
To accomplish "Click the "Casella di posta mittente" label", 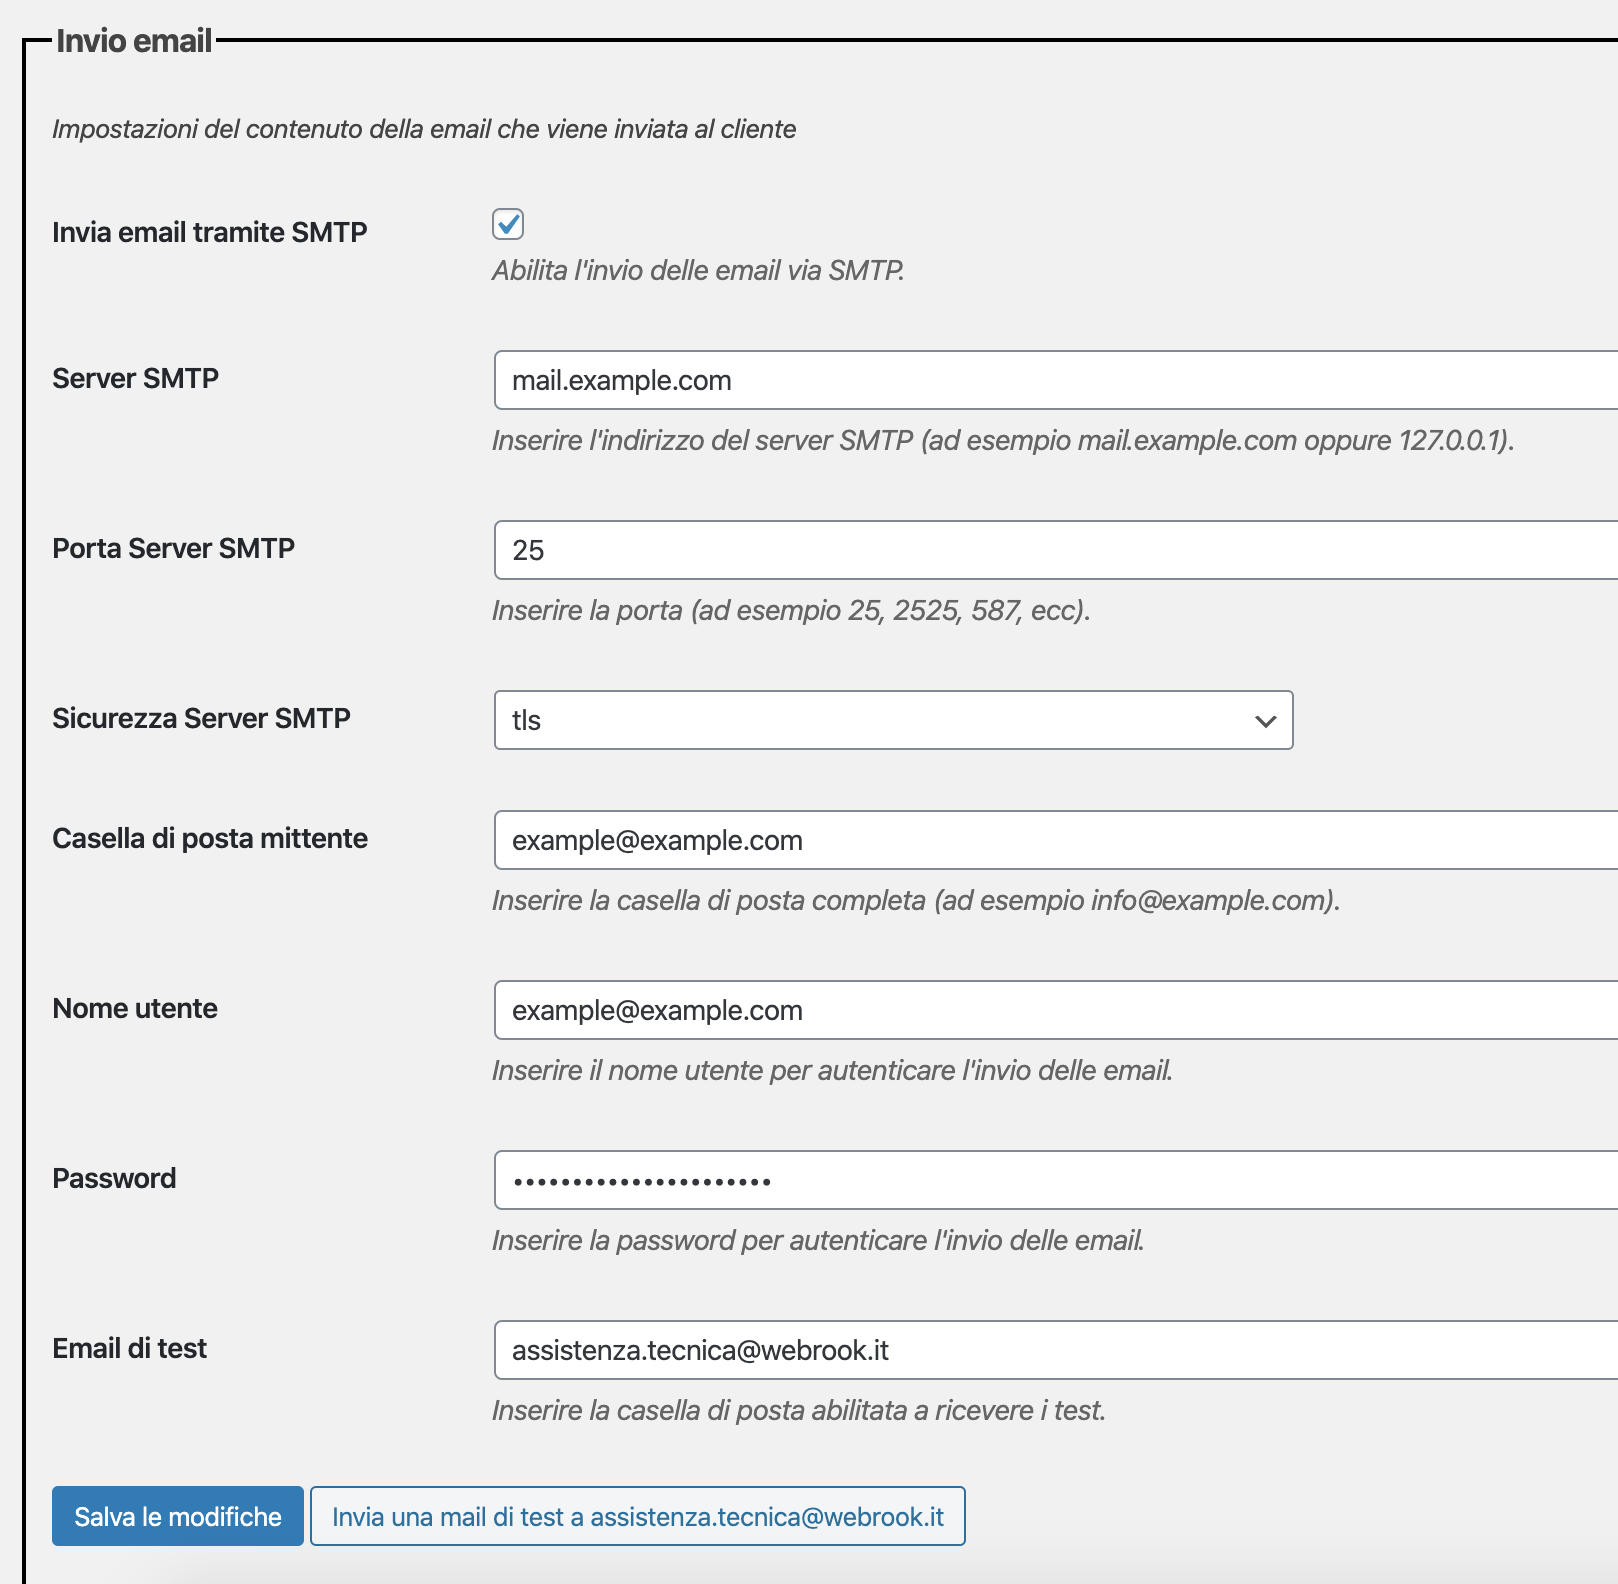I will point(210,838).
